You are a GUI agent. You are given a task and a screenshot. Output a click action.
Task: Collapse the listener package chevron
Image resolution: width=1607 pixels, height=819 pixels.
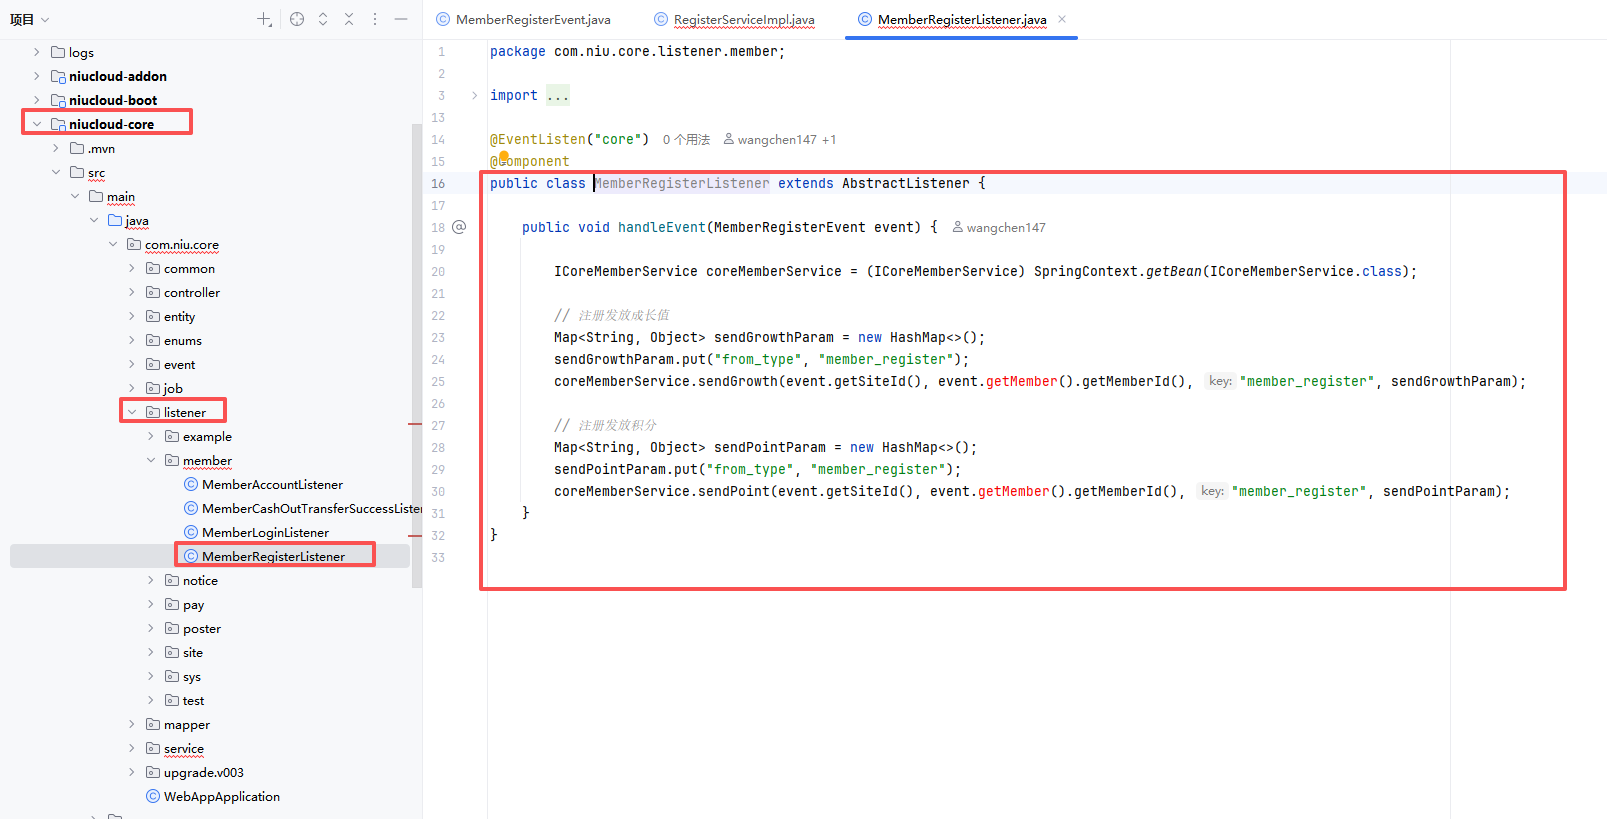click(x=132, y=412)
